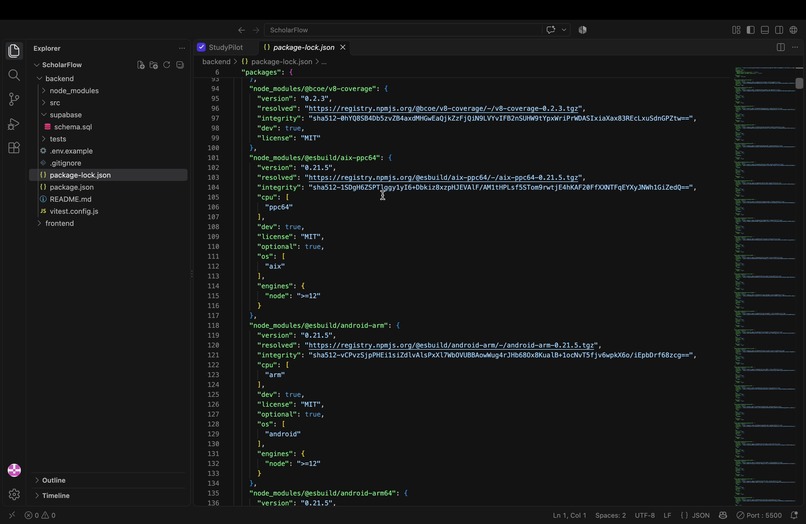Click the ScholarFlow command center search box
This screenshot has width=806, height=524.
pyautogui.click(x=402, y=30)
